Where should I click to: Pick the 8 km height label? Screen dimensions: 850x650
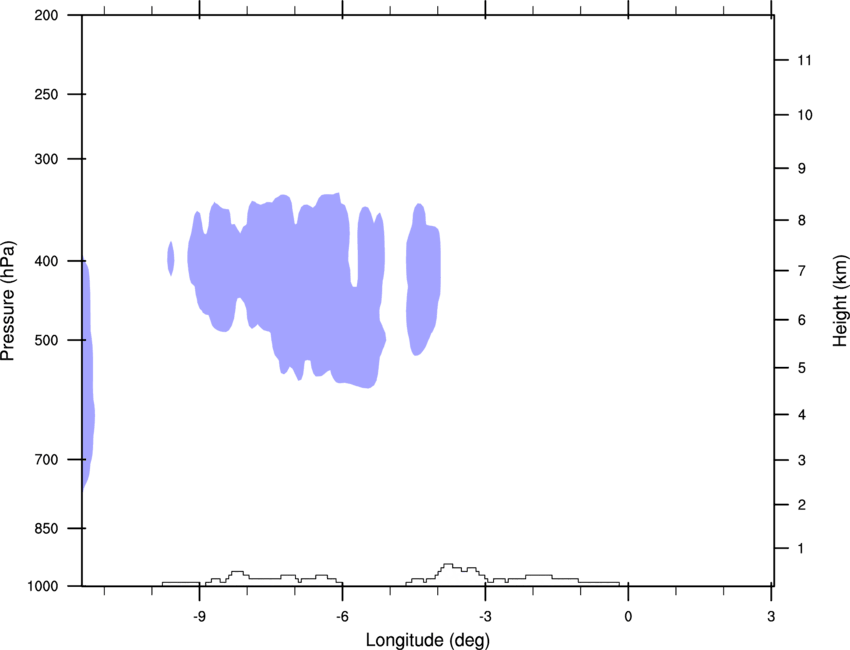[x=802, y=220]
